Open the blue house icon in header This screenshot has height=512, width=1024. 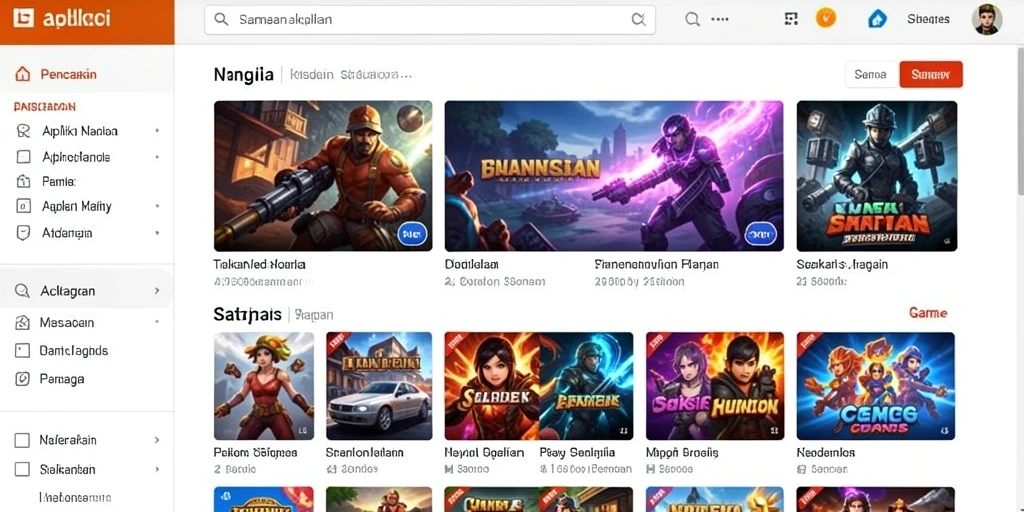point(877,19)
